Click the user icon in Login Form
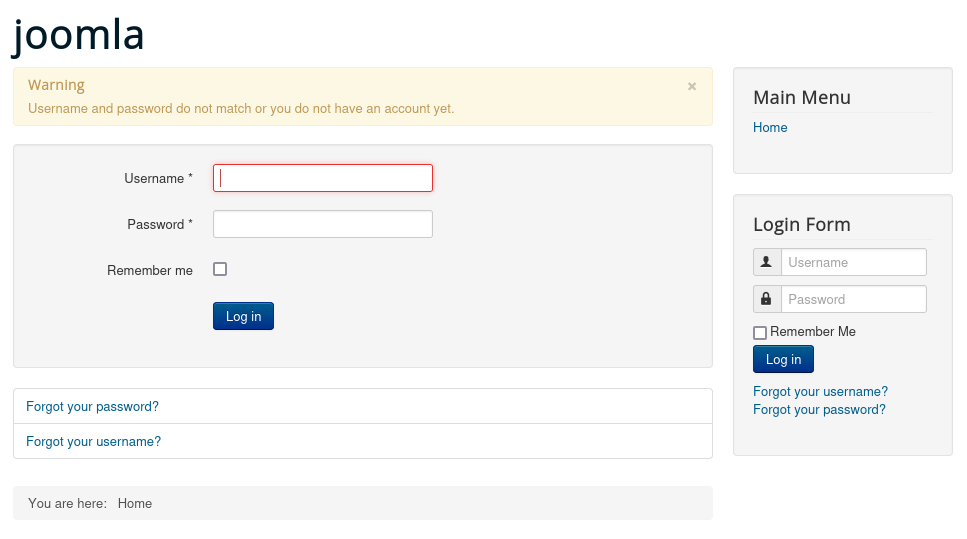 767,262
